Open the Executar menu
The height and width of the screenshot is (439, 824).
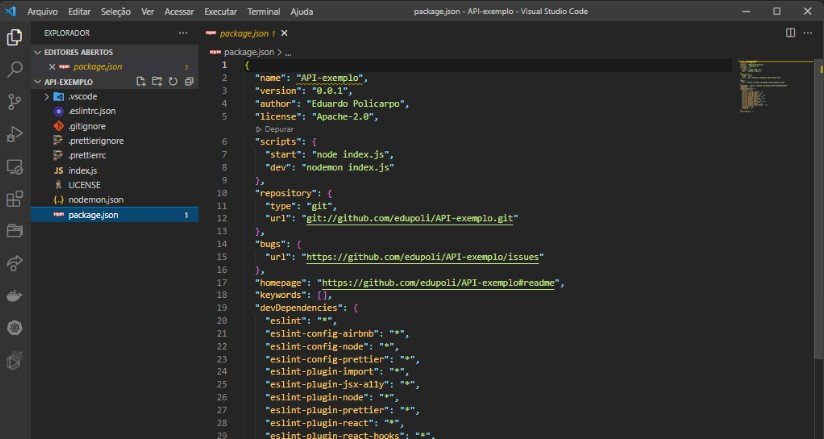click(221, 12)
